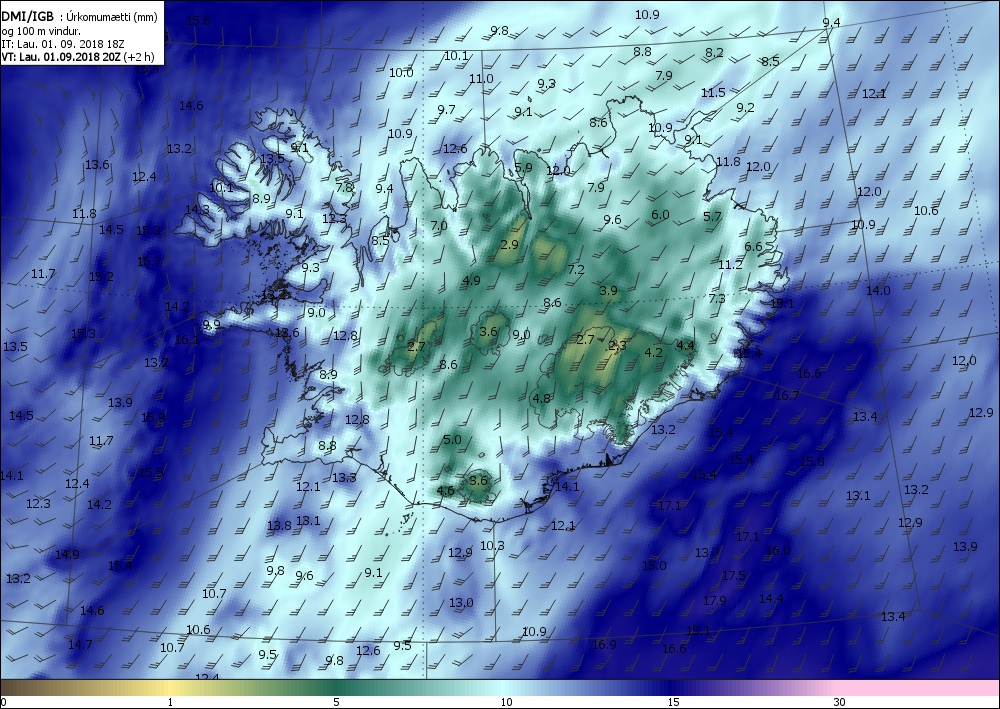Image resolution: width=1000 pixels, height=709 pixels.
Task: Click the "DMI/IGB" title in the legend box
Action: [27, 17]
